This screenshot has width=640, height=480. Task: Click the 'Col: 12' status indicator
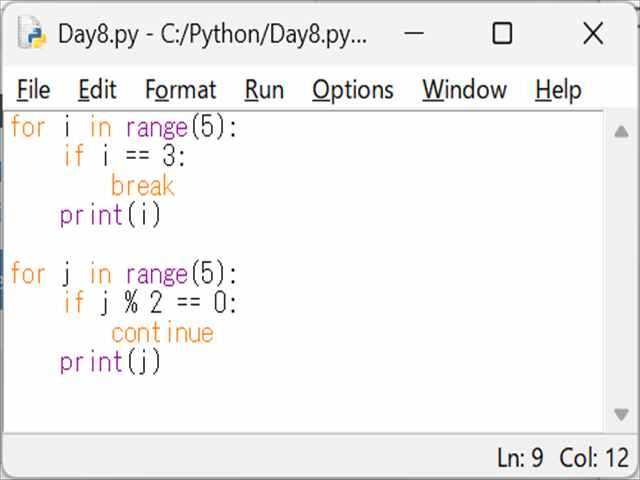click(x=594, y=457)
